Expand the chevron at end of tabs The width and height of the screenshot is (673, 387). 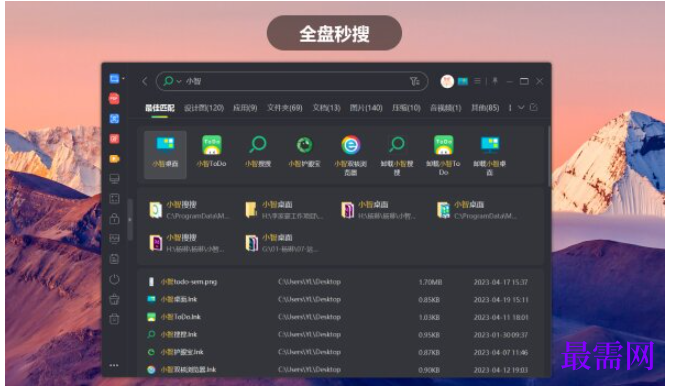click(521, 107)
